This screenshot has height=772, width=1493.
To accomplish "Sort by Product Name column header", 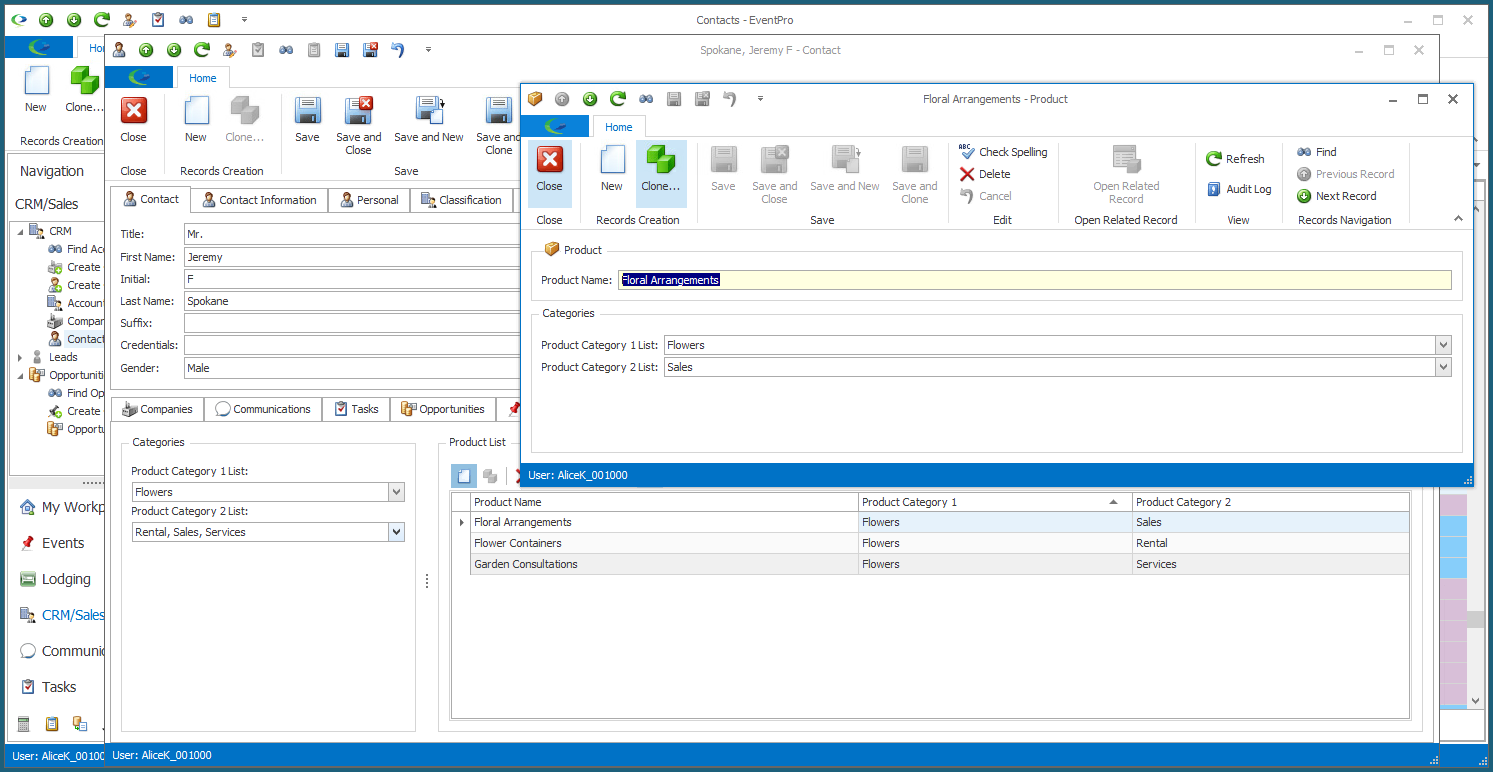I will pos(664,502).
